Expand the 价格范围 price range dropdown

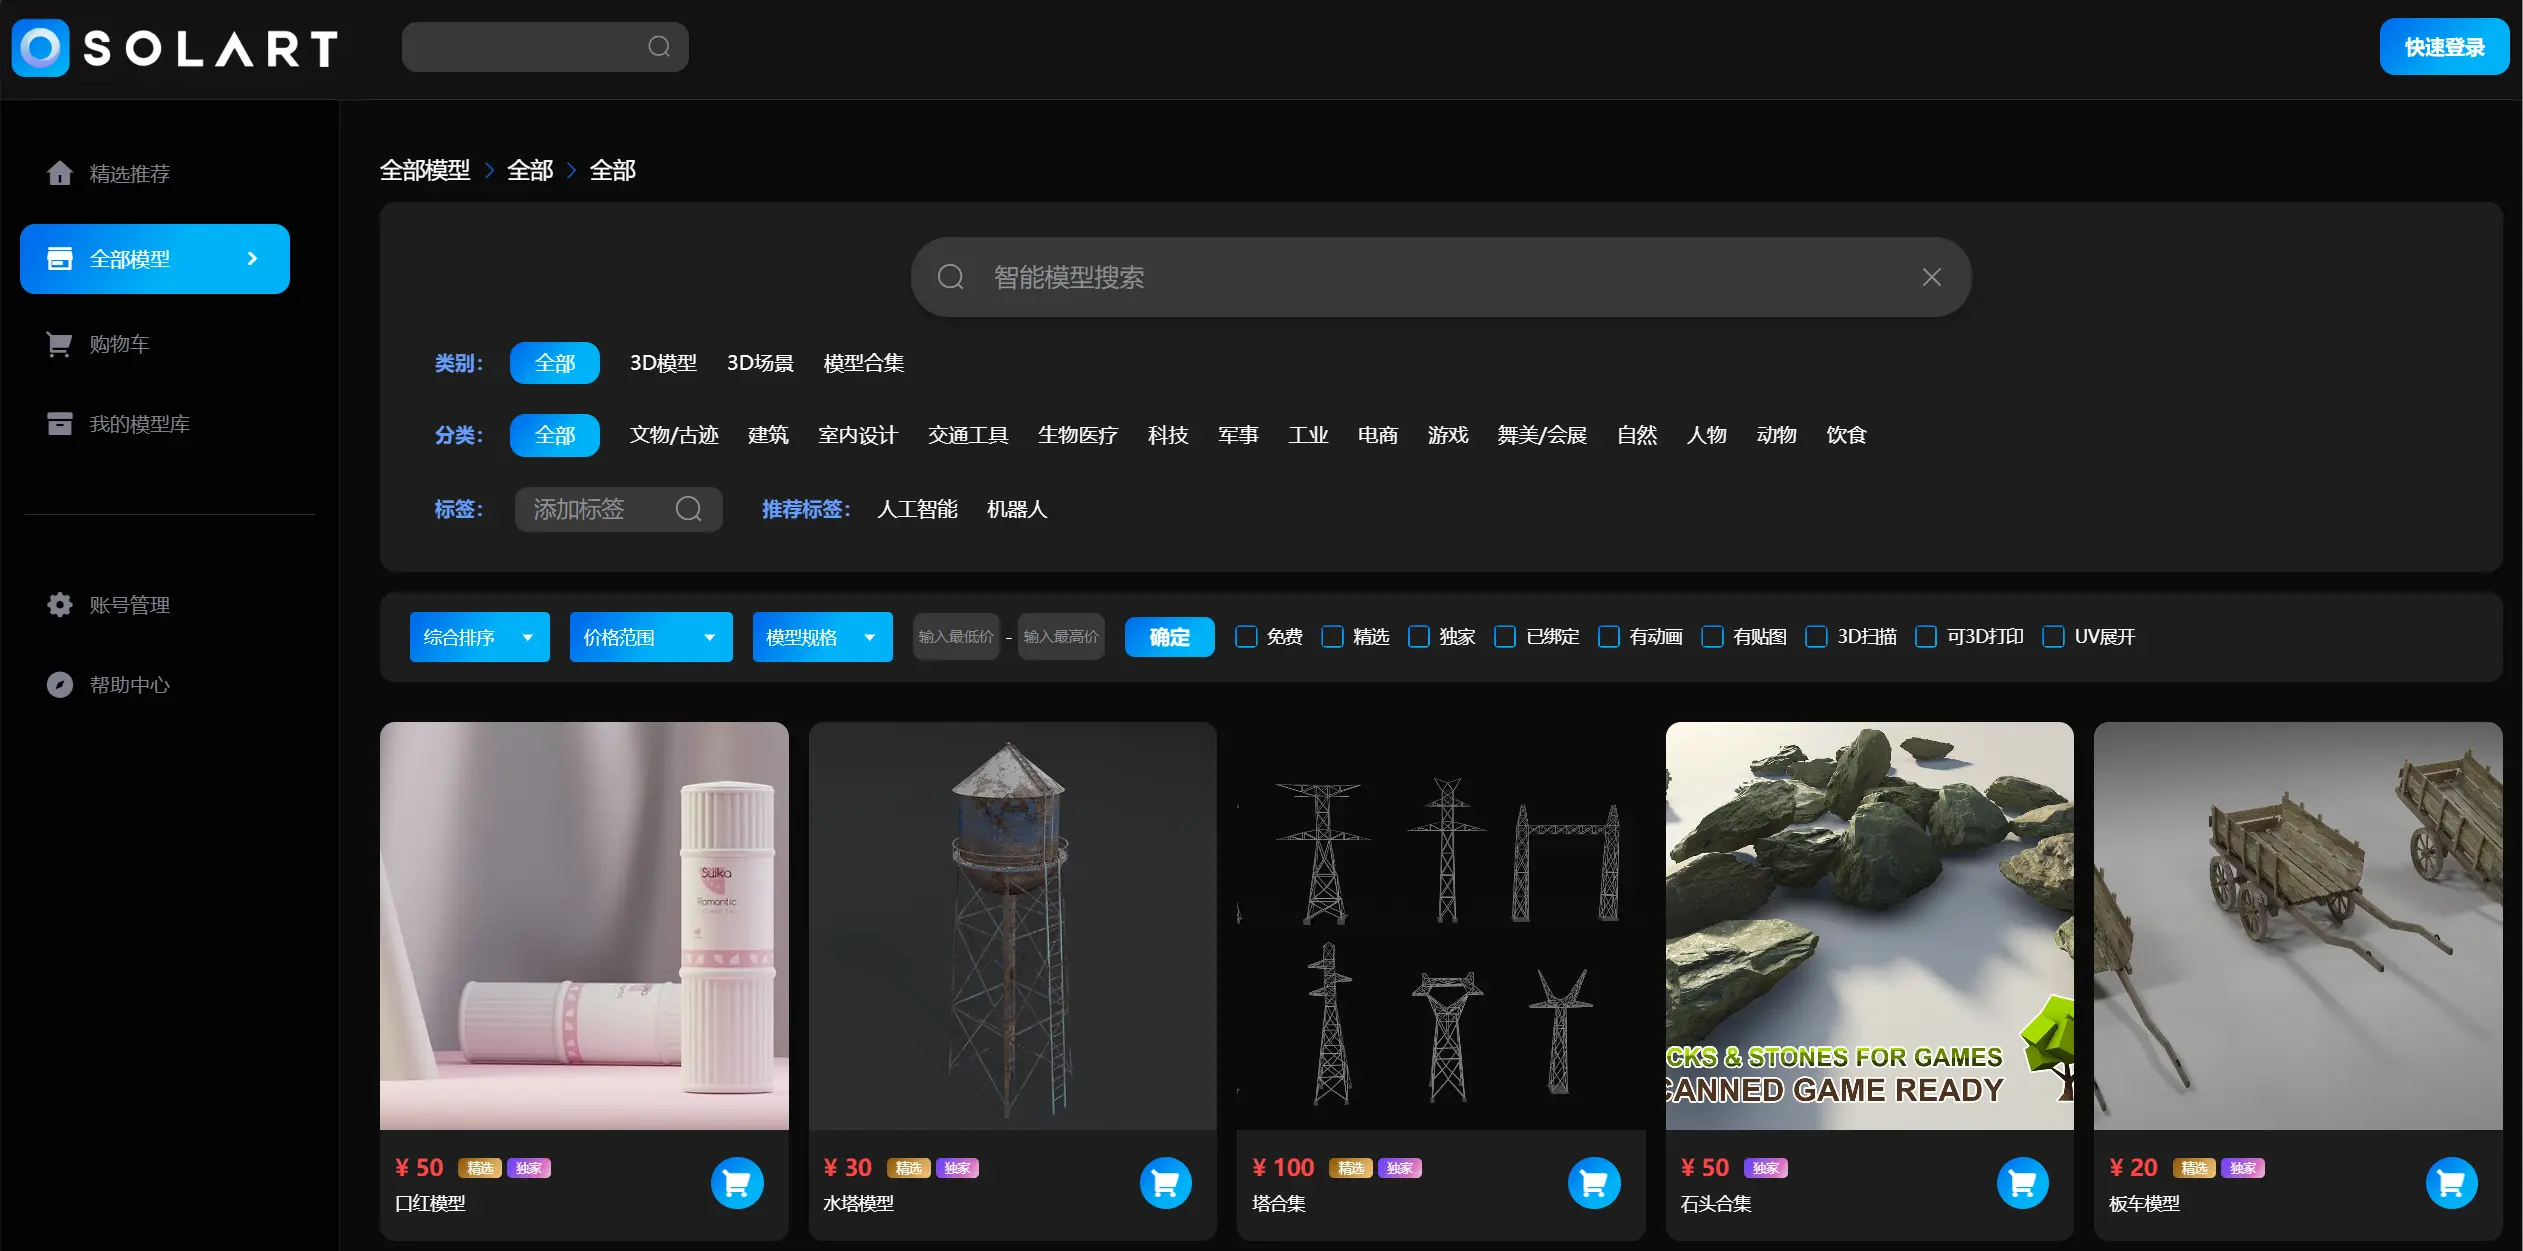[650, 637]
